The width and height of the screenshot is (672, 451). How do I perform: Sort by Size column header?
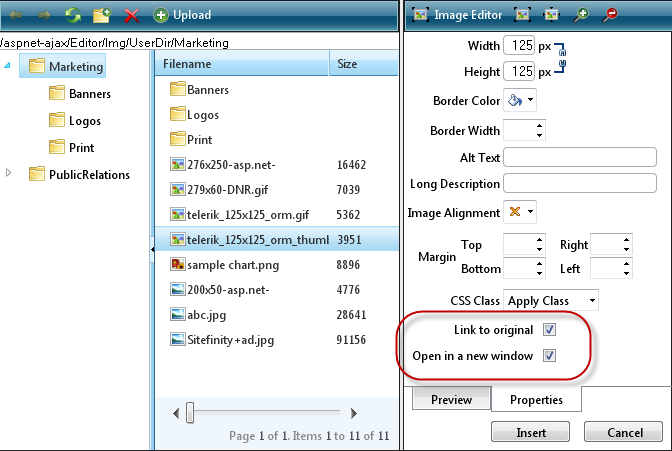363,63
